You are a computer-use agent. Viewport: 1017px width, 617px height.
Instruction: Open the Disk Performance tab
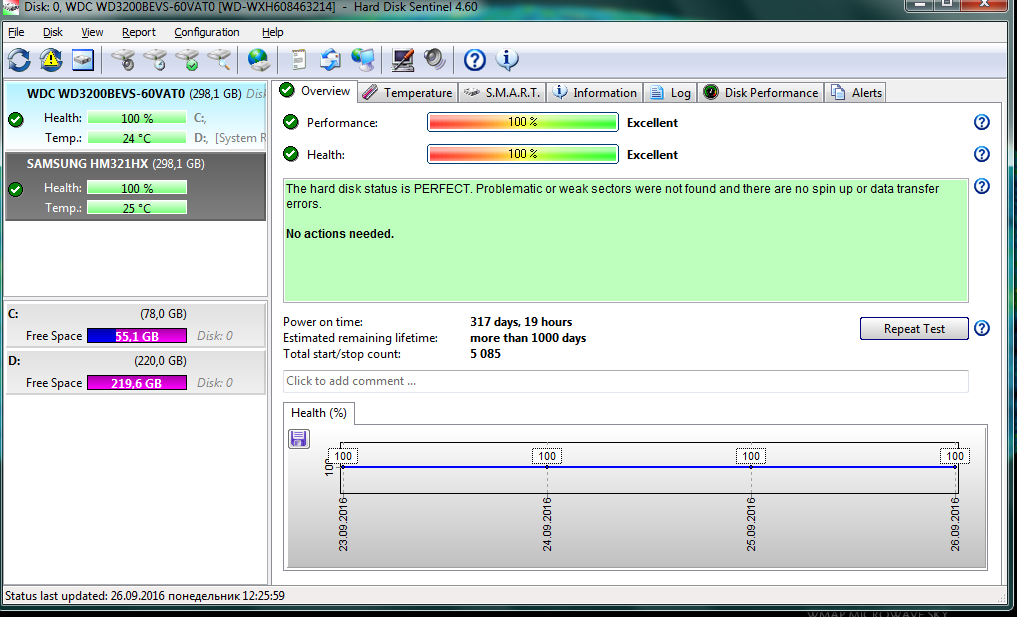tap(761, 92)
